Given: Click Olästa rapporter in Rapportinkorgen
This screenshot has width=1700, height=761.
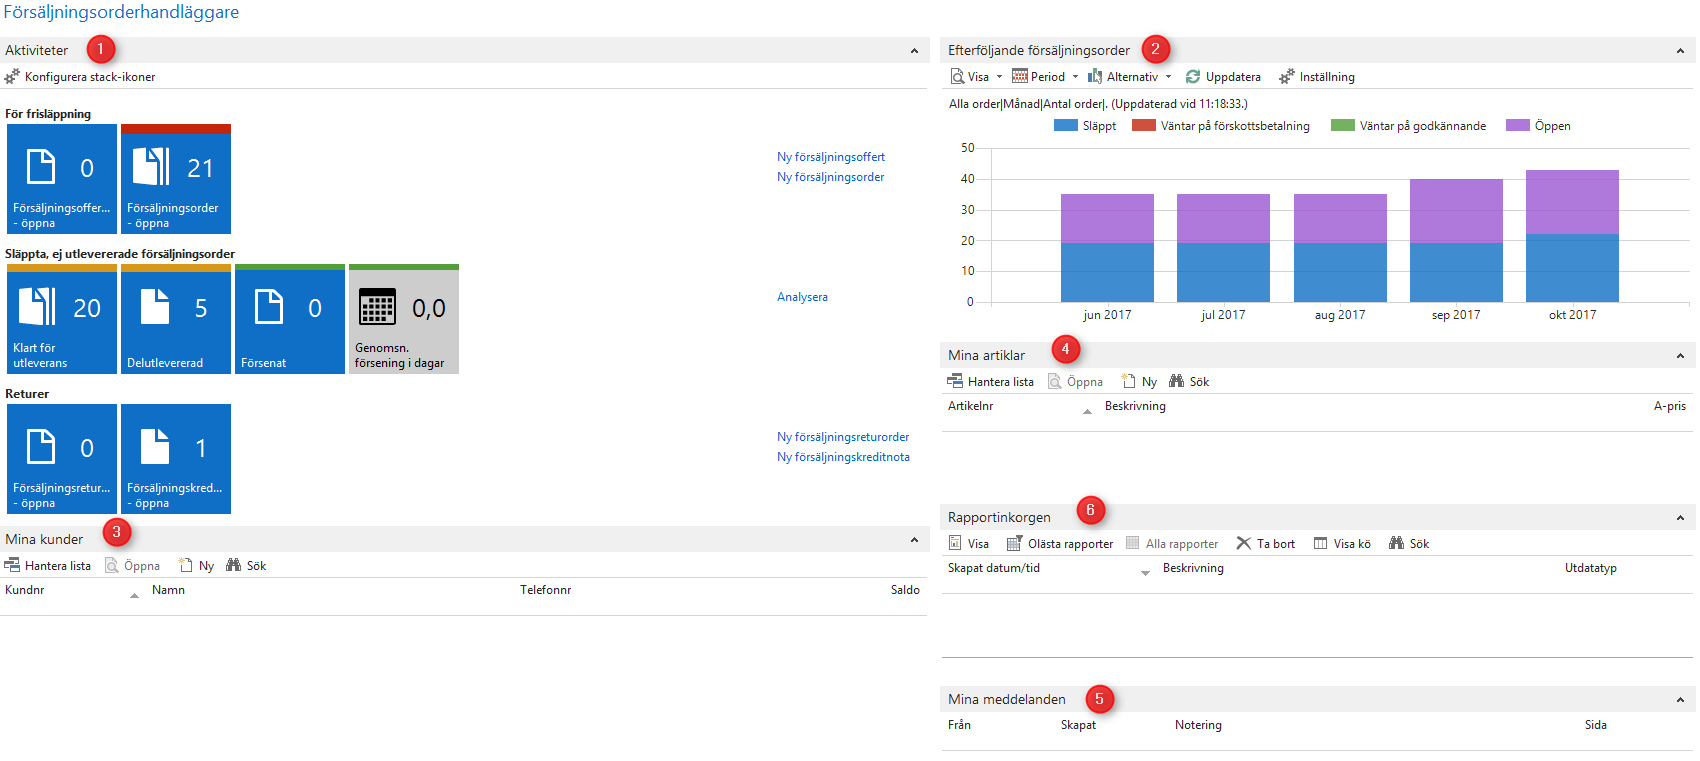Looking at the screenshot, I should [x=1059, y=544].
